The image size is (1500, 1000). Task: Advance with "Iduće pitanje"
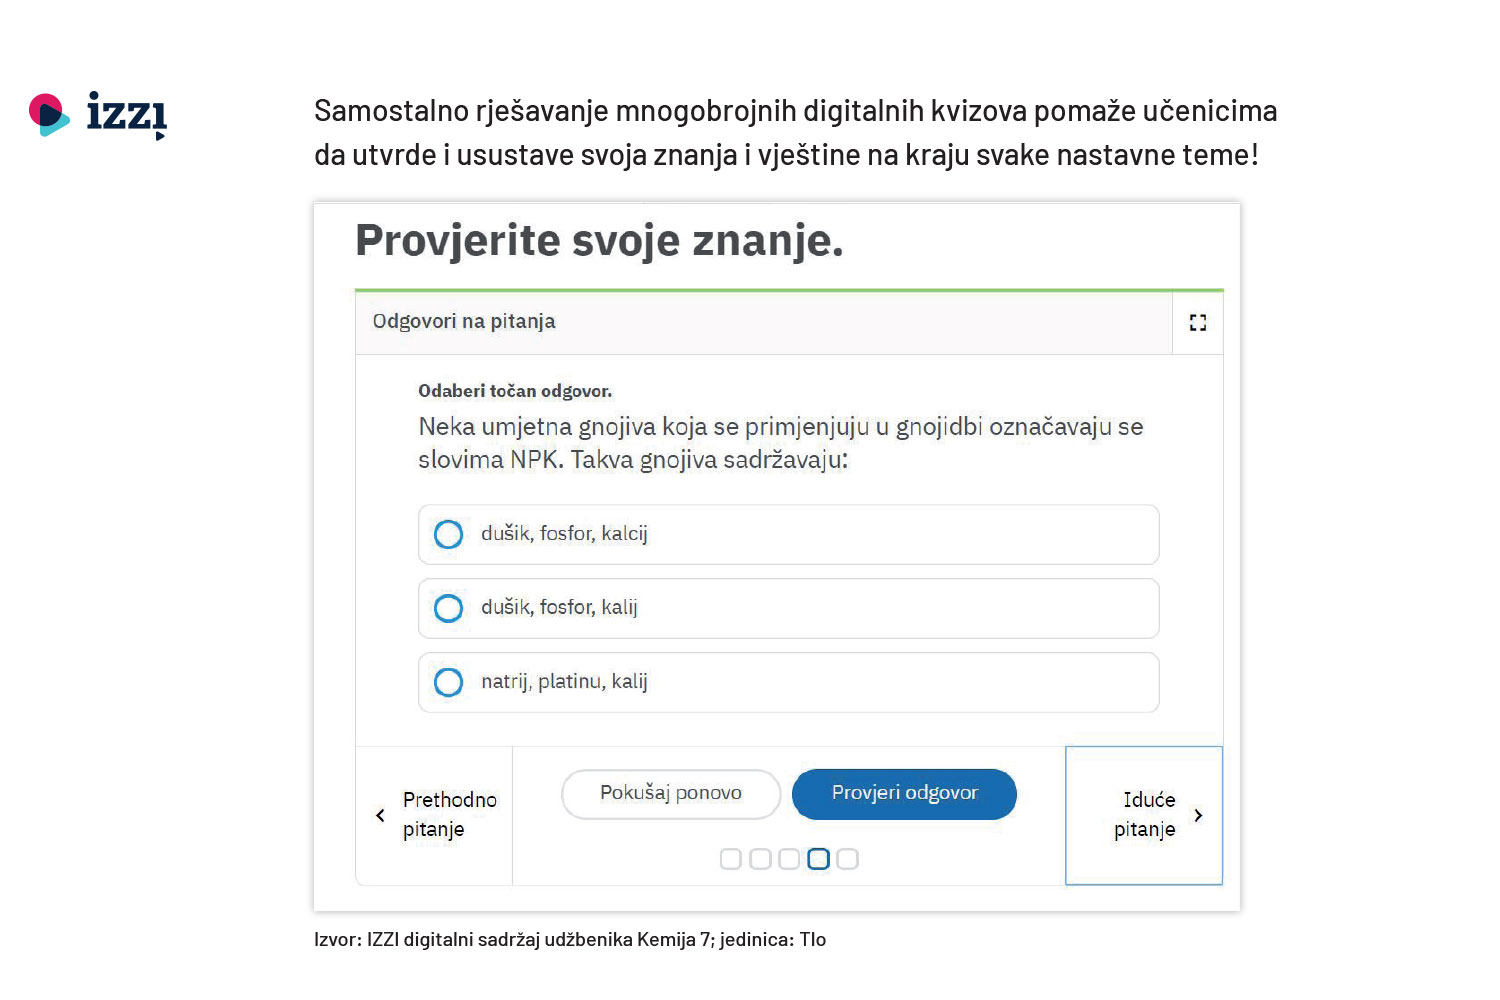point(1144,814)
